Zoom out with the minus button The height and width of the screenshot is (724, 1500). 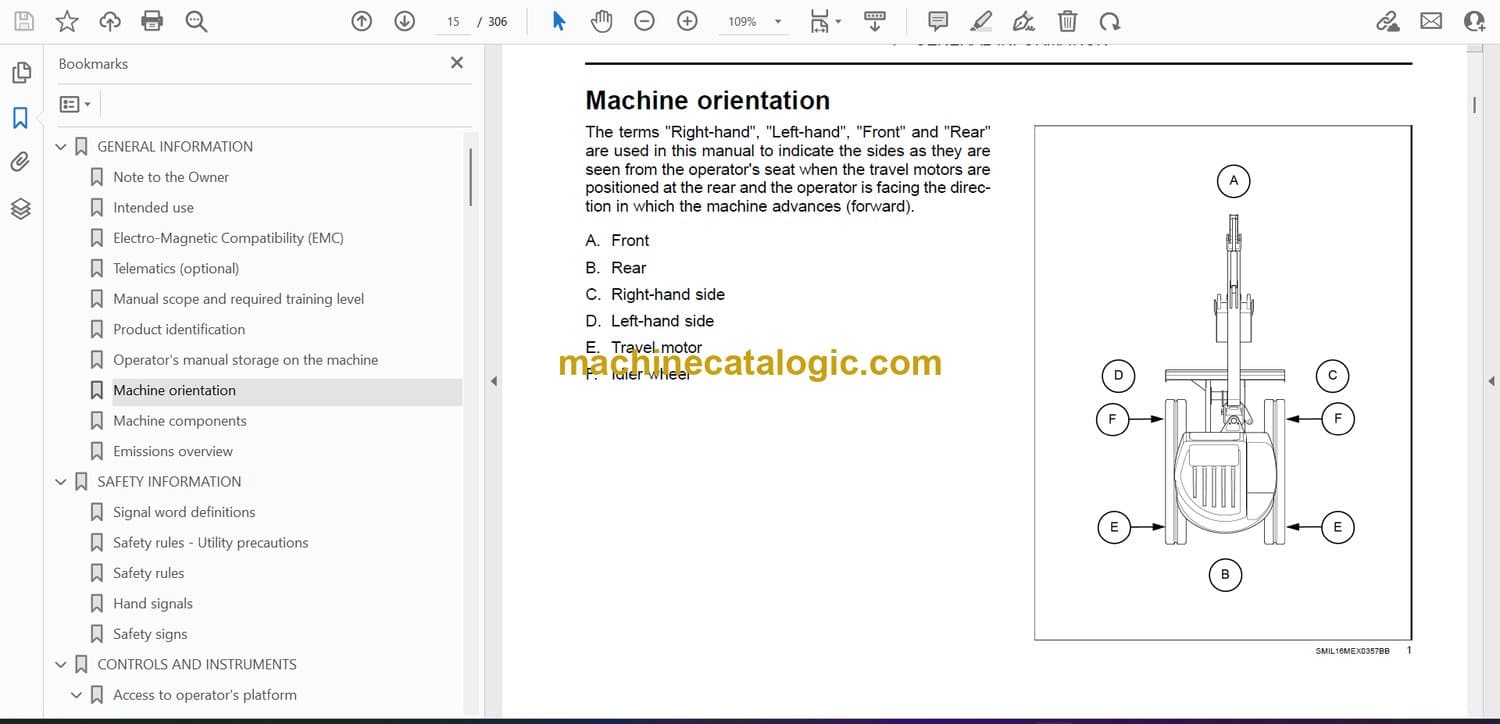coord(645,21)
